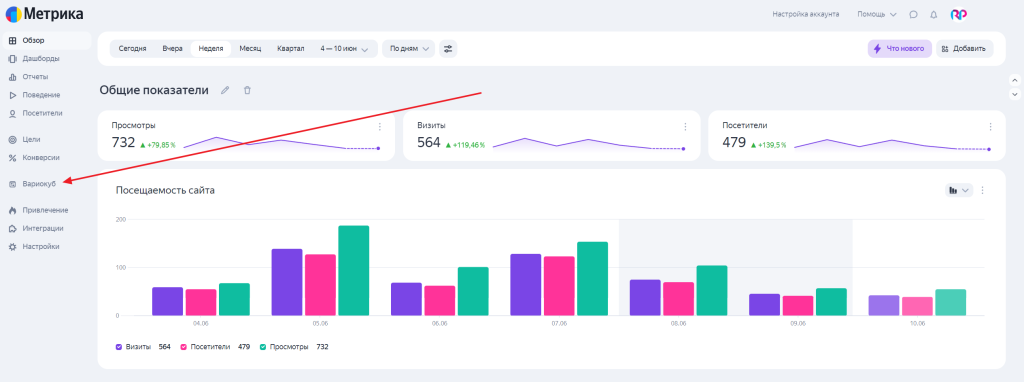Open three-dot menu on Просмотры card
The image size is (1024, 382).
pos(379,127)
